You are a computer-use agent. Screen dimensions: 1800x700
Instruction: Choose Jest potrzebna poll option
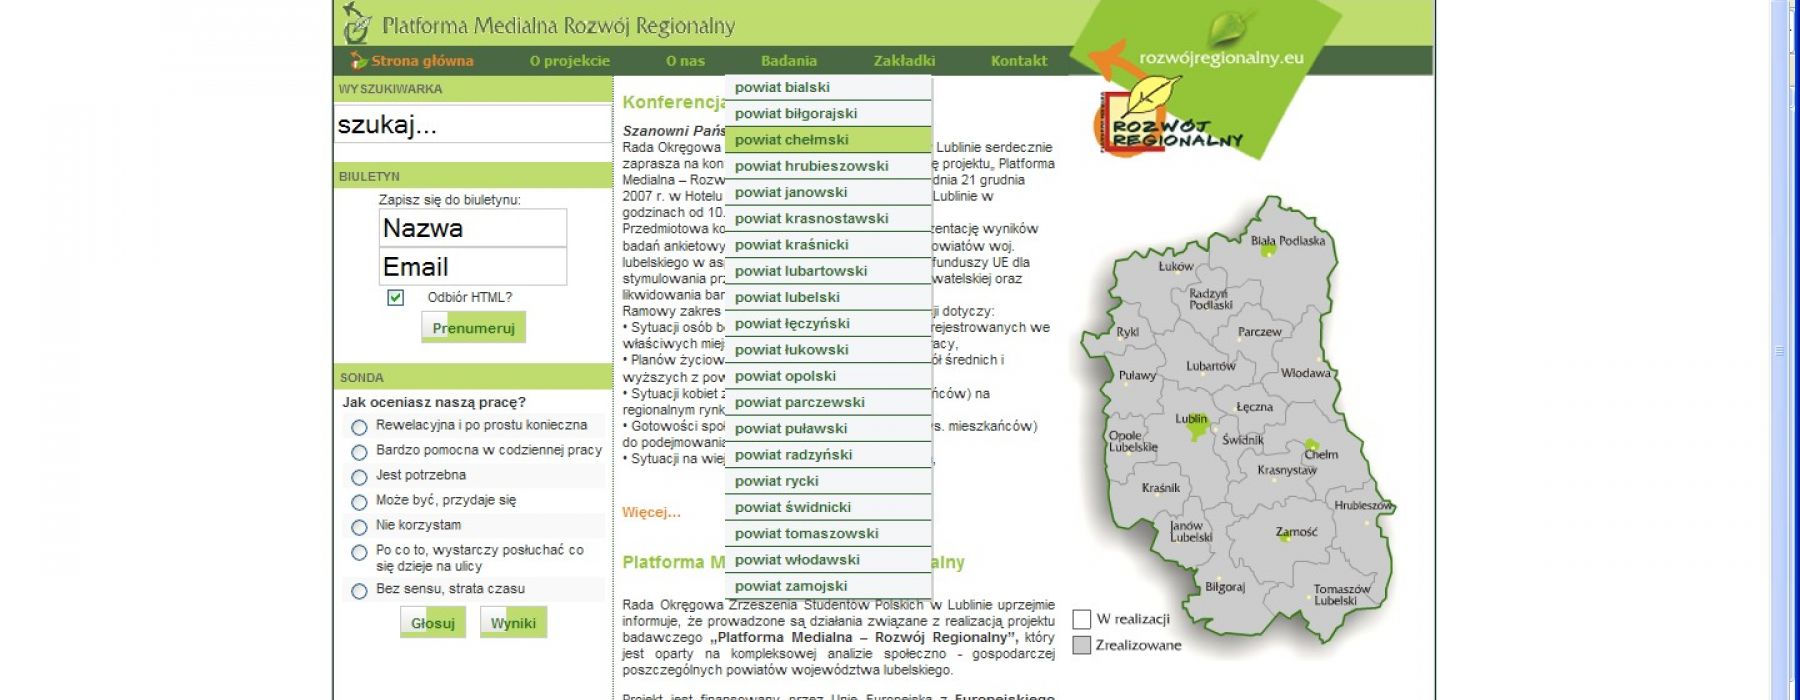(359, 478)
